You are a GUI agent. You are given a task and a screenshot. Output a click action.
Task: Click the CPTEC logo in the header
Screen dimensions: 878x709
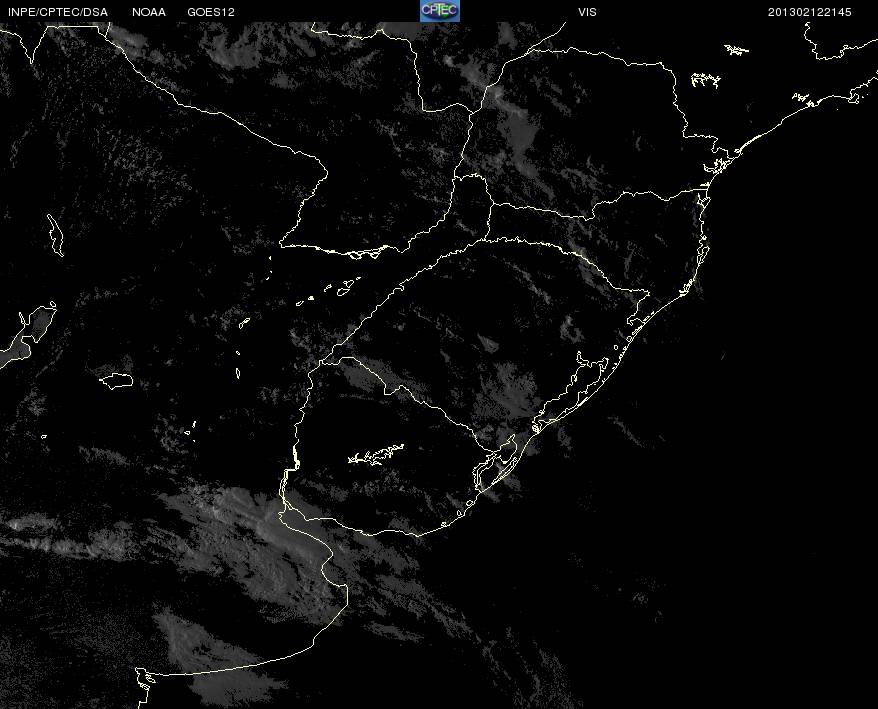pos(440,11)
